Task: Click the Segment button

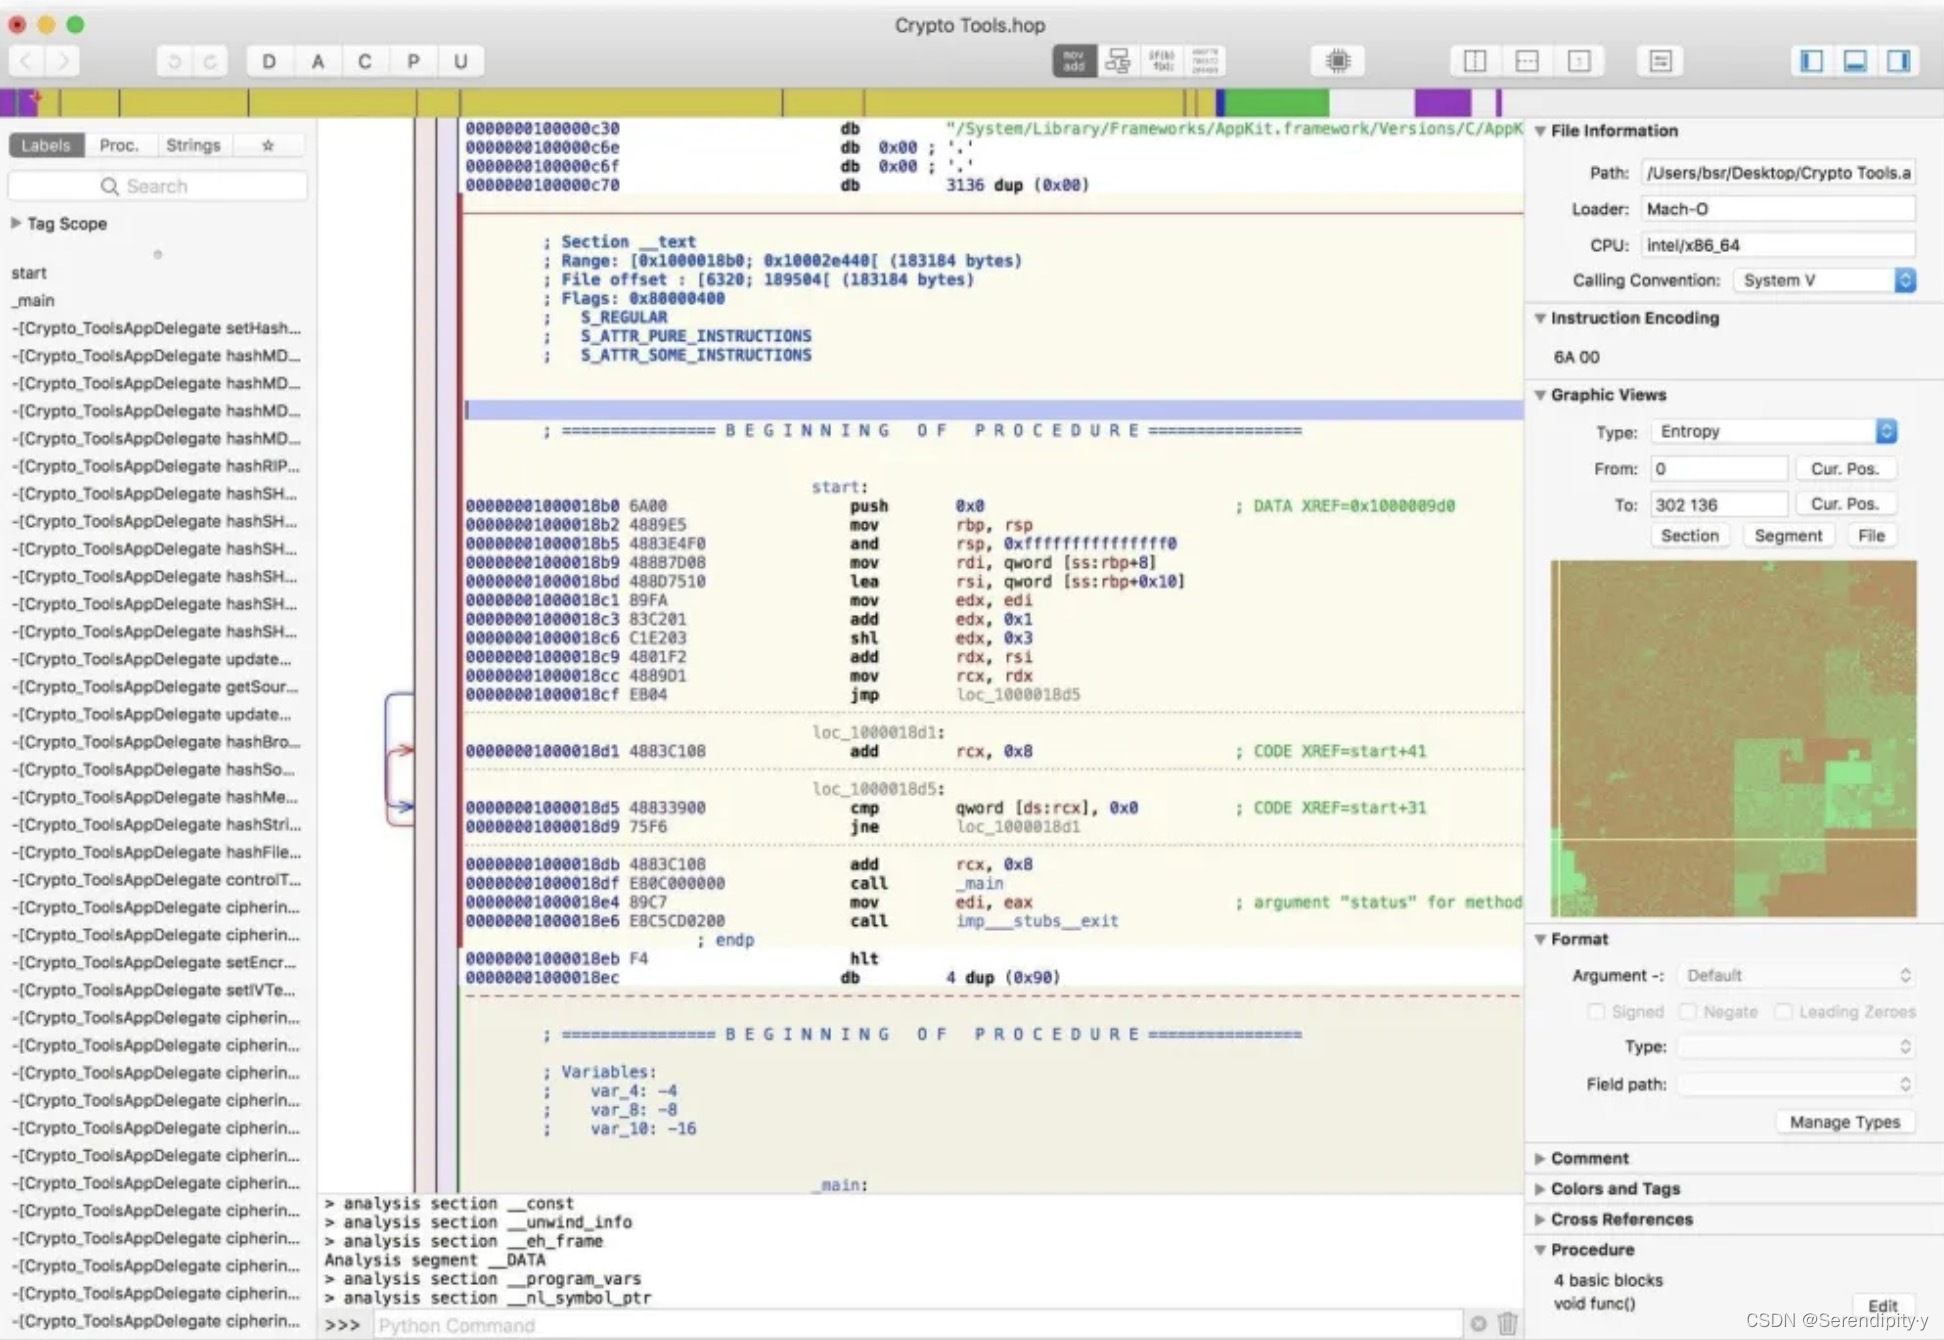Action: [1787, 535]
